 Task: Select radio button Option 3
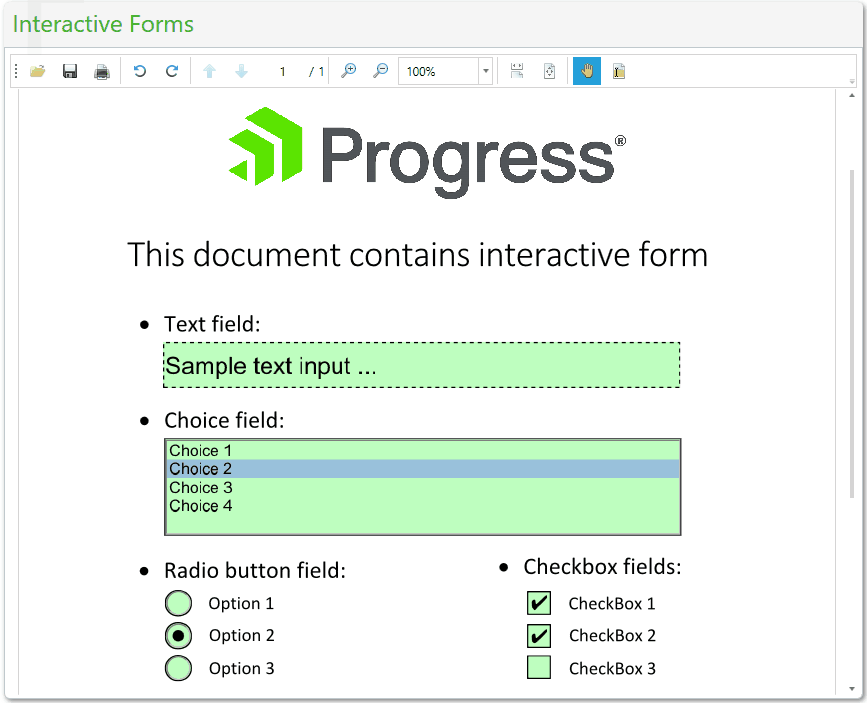tap(178, 668)
